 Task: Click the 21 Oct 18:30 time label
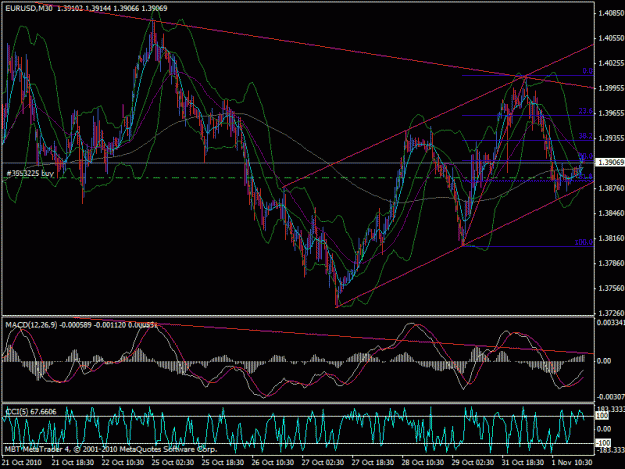pos(73,463)
